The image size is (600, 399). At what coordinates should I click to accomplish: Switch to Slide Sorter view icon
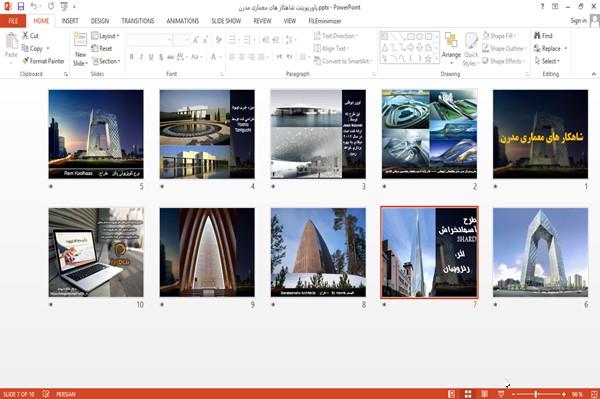(x=468, y=394)
